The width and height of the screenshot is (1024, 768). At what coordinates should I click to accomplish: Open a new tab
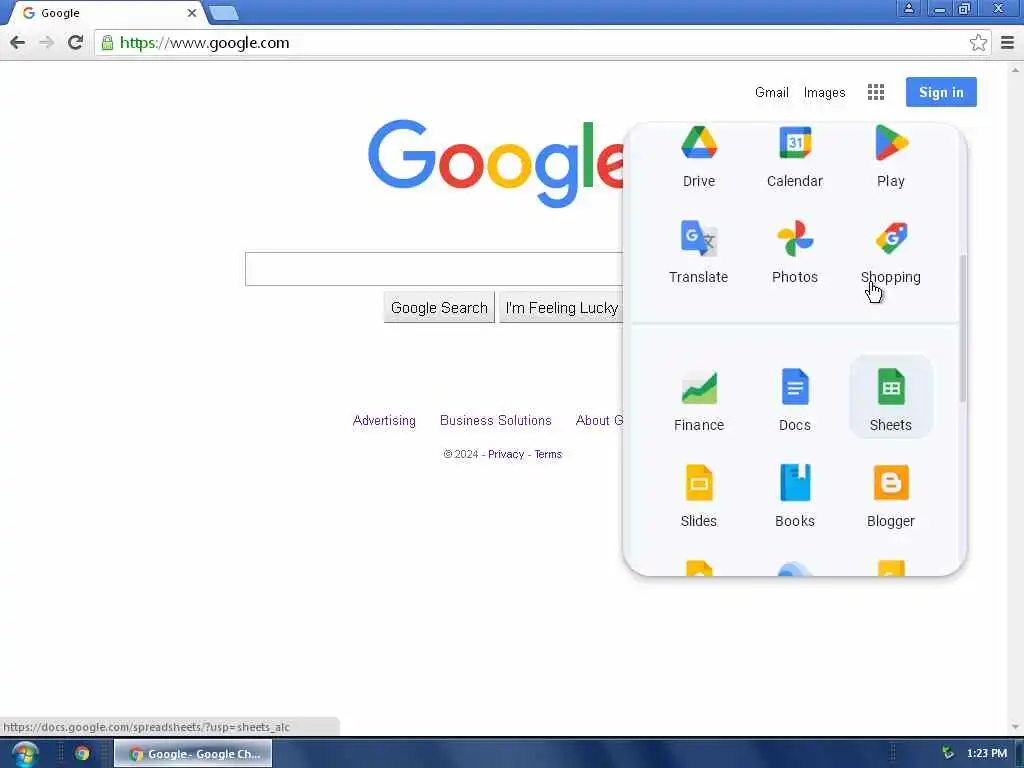click(223, 13)
